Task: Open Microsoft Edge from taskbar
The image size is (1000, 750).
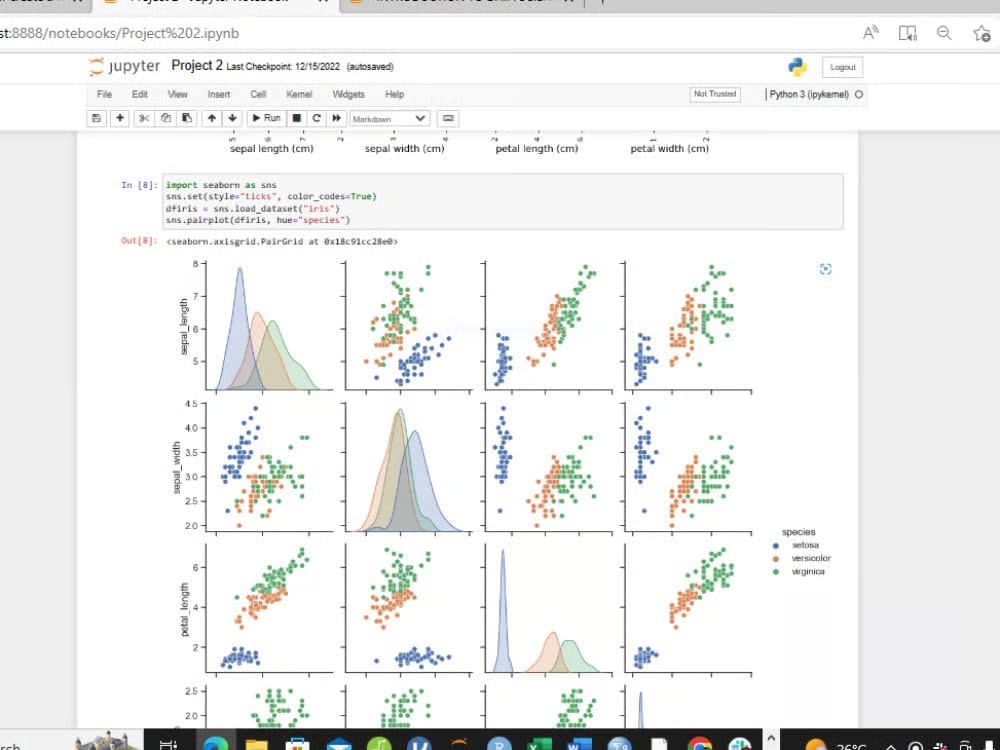Action: [x=216, y=742]
